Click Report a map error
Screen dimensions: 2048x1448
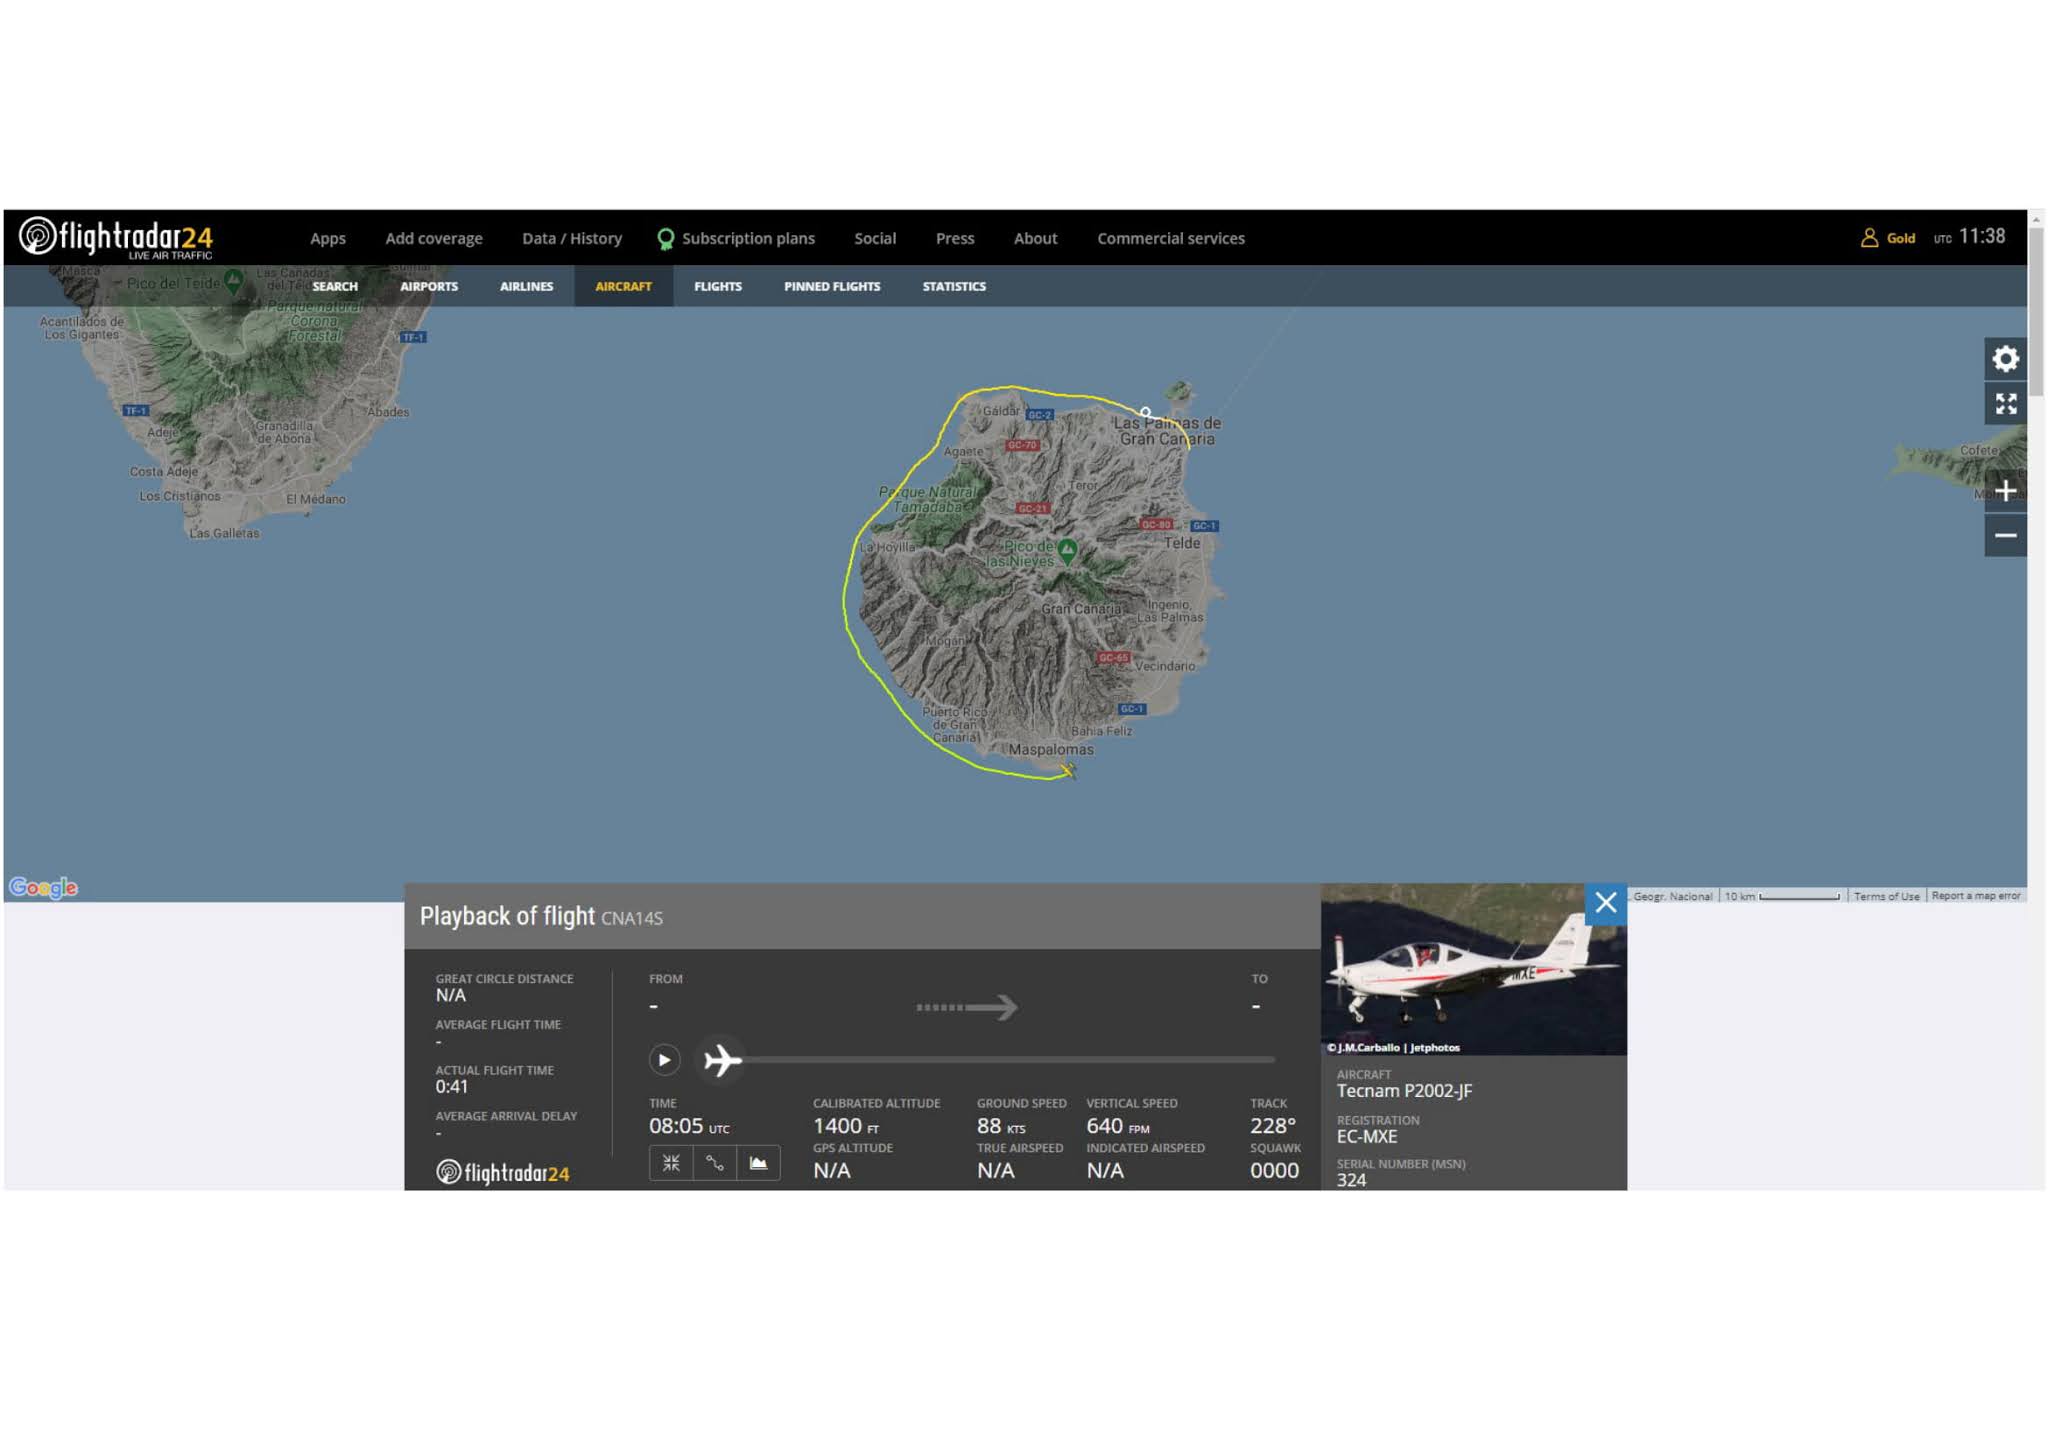click(x=1975, y=896)
